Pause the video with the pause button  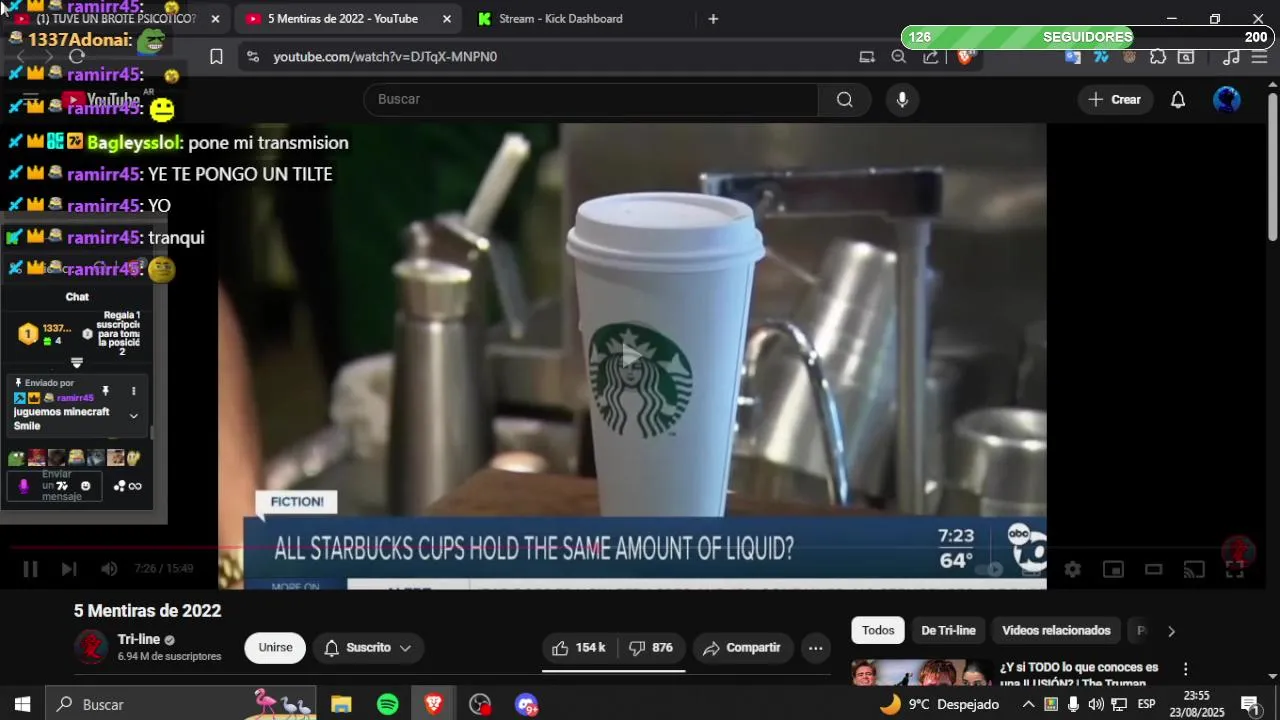(30, 569)
